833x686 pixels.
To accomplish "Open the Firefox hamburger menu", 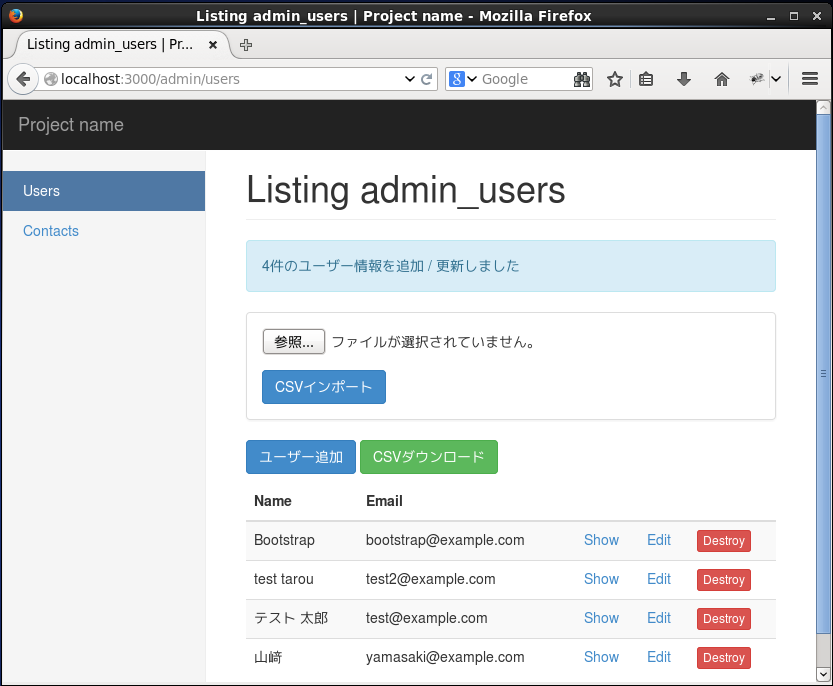I will point(810,79).
